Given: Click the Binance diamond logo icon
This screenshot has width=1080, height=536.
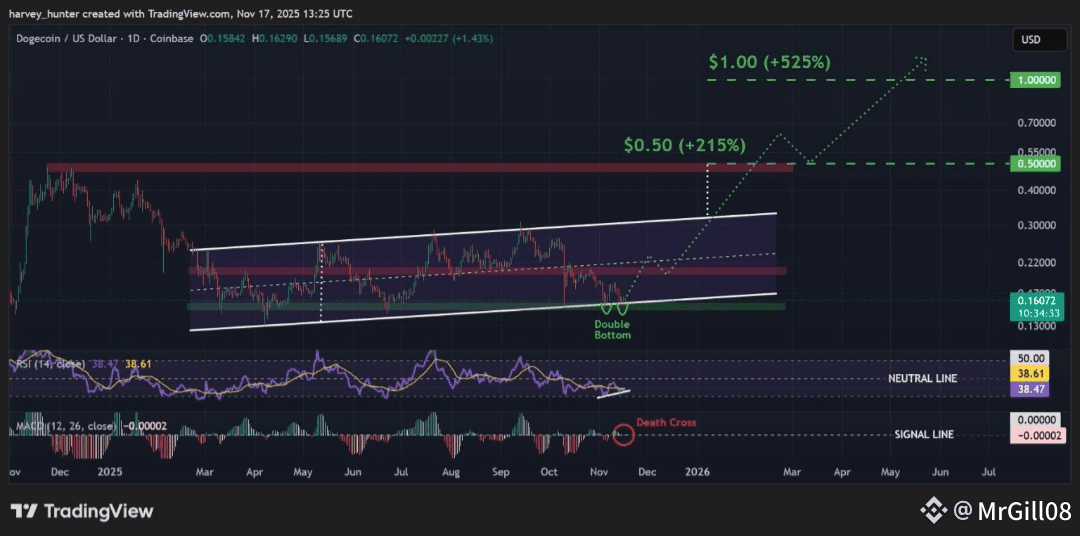Looking at the screenshot, I should point(933,511).
